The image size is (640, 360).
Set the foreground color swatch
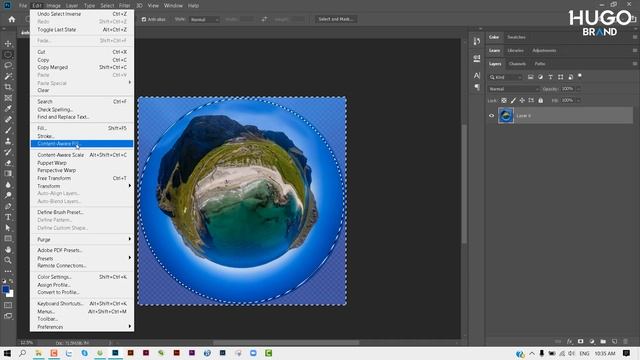[6, 289]
